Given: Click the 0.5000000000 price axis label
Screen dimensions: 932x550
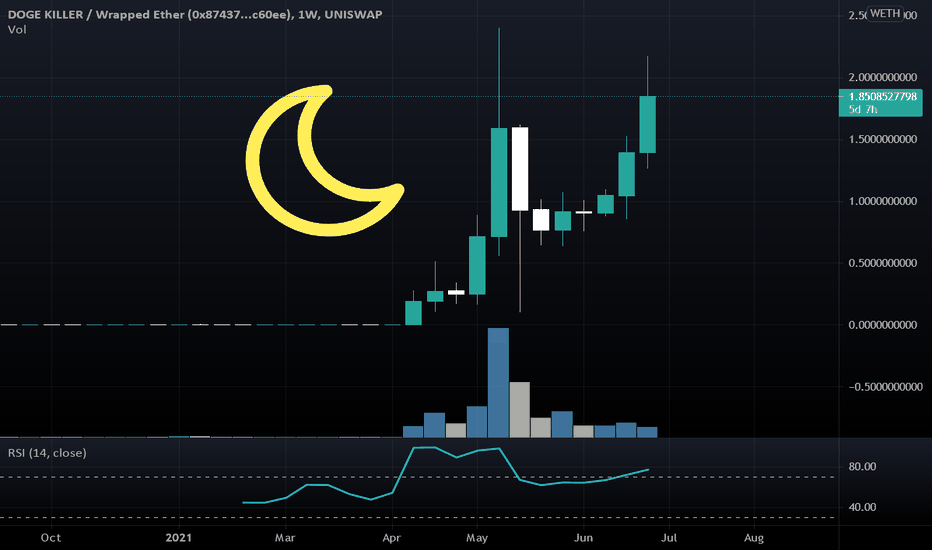Looking at the screenshot, I should click(883, 263).
